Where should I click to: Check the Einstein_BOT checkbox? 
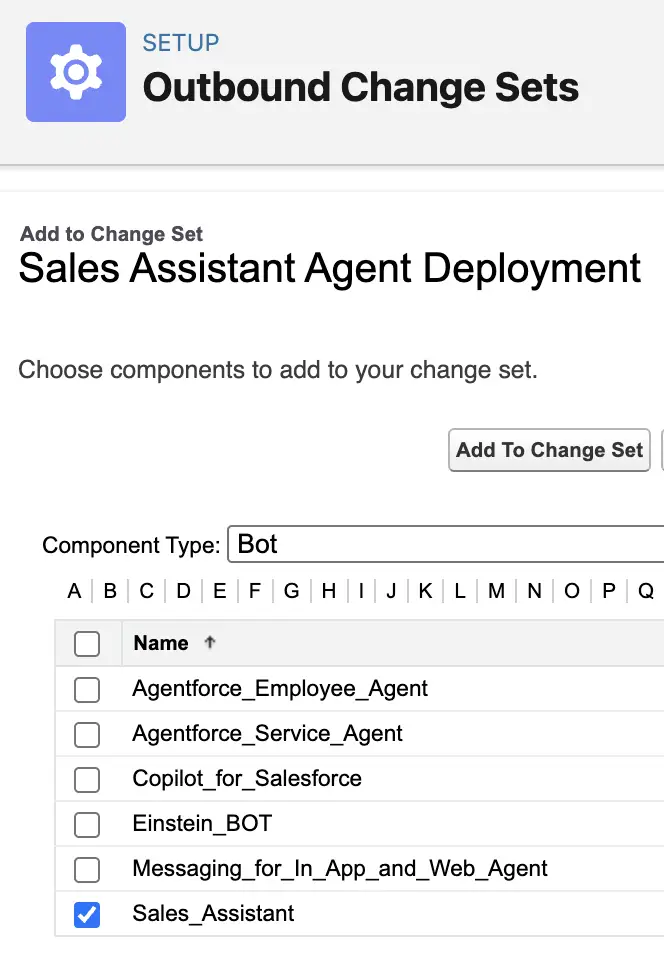coord(87,825)
